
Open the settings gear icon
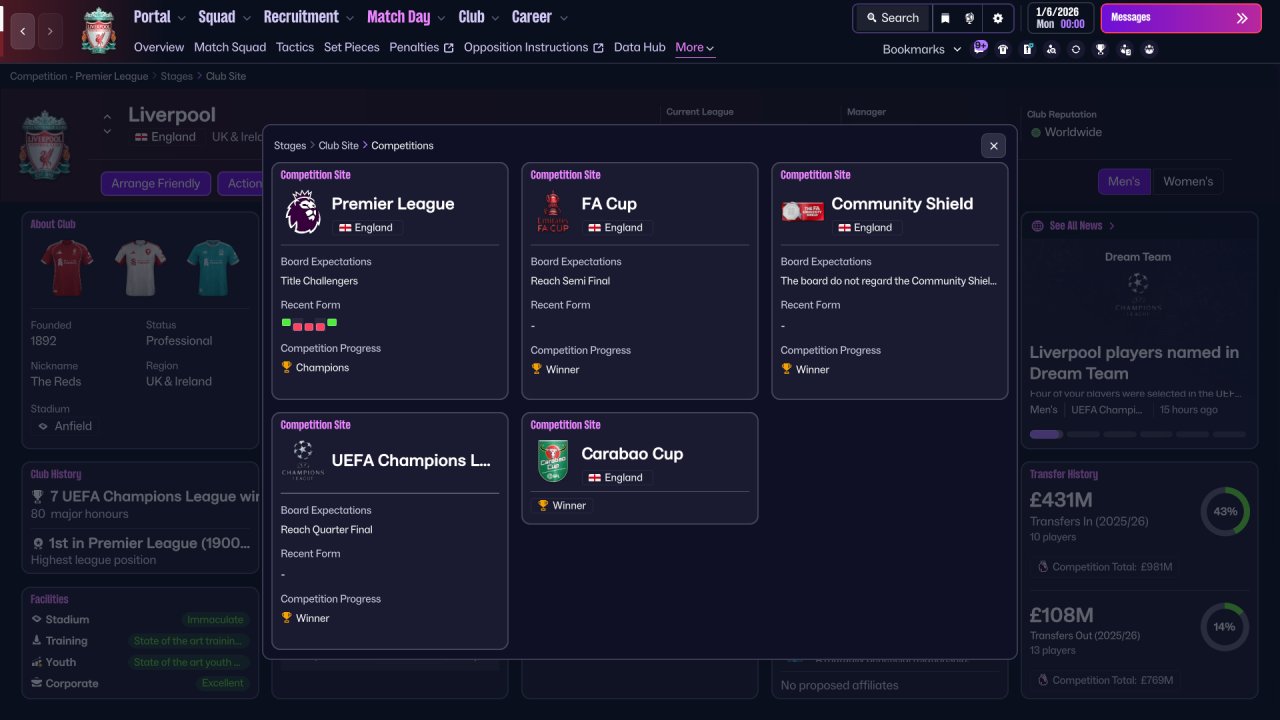coord(998,18)
